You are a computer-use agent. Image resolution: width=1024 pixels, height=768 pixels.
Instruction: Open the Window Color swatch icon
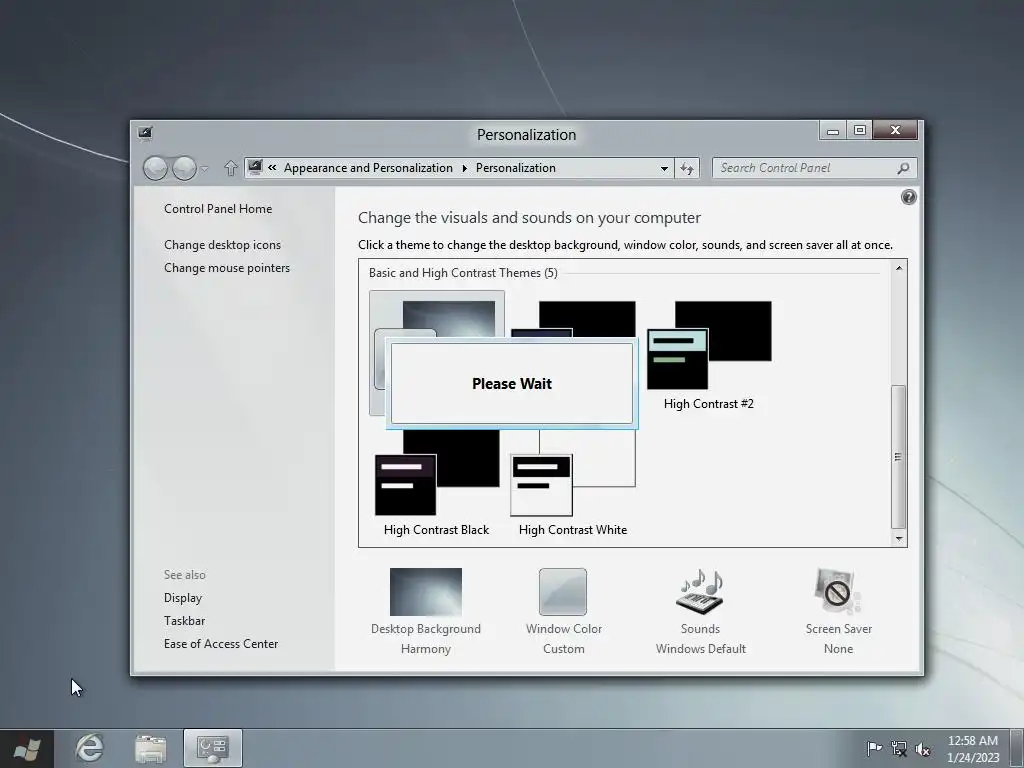click(563, 592)
